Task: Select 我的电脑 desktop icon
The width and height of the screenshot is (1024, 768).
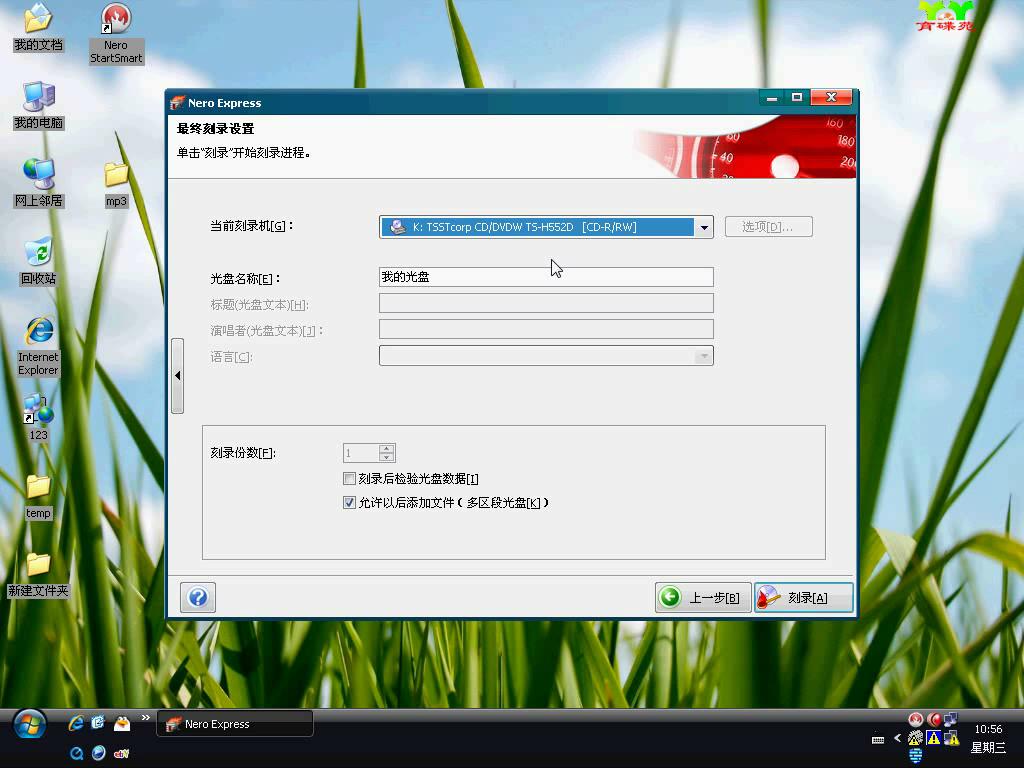Action: click(38, 106)
